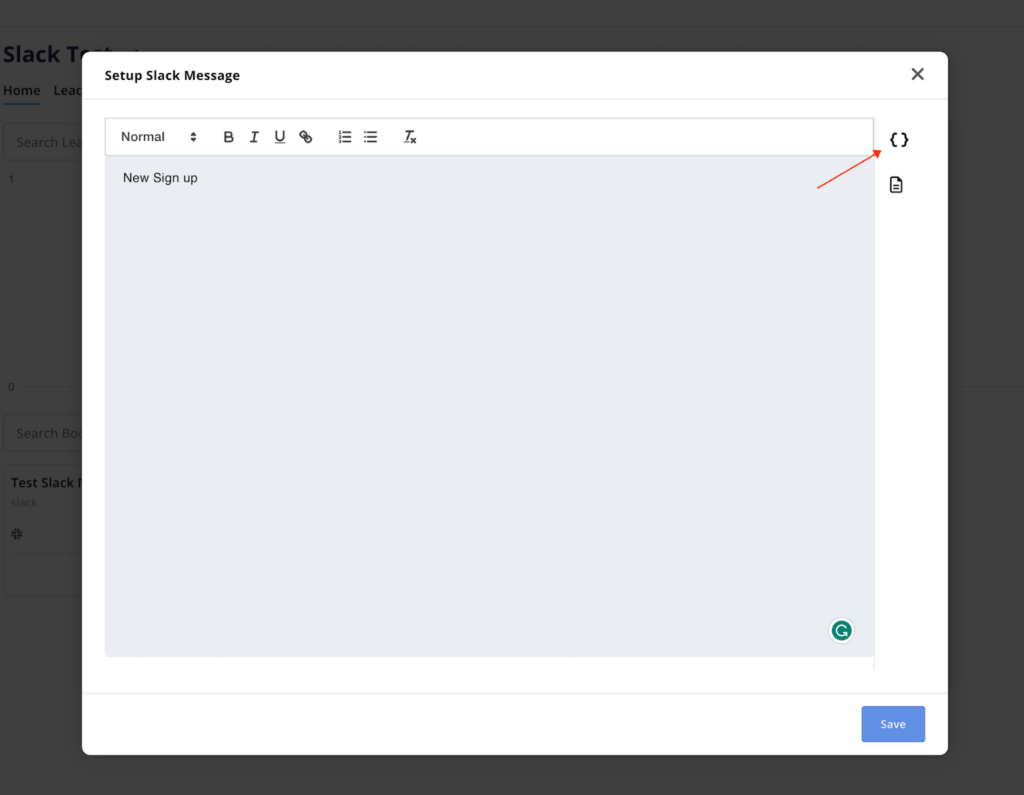Click into the message editor text area
This screenshot has width=1024, height=795.
pos(489,406)
